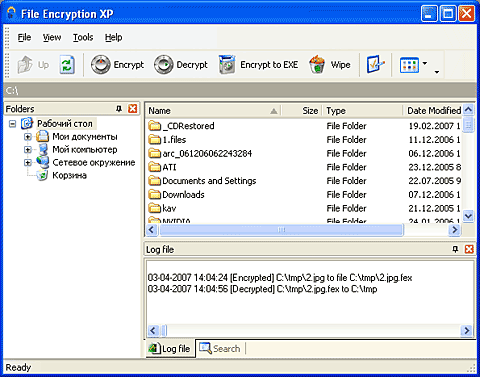Select the Downloads folder
Viewport: 480px width, 377px height.
click(183, 194)
